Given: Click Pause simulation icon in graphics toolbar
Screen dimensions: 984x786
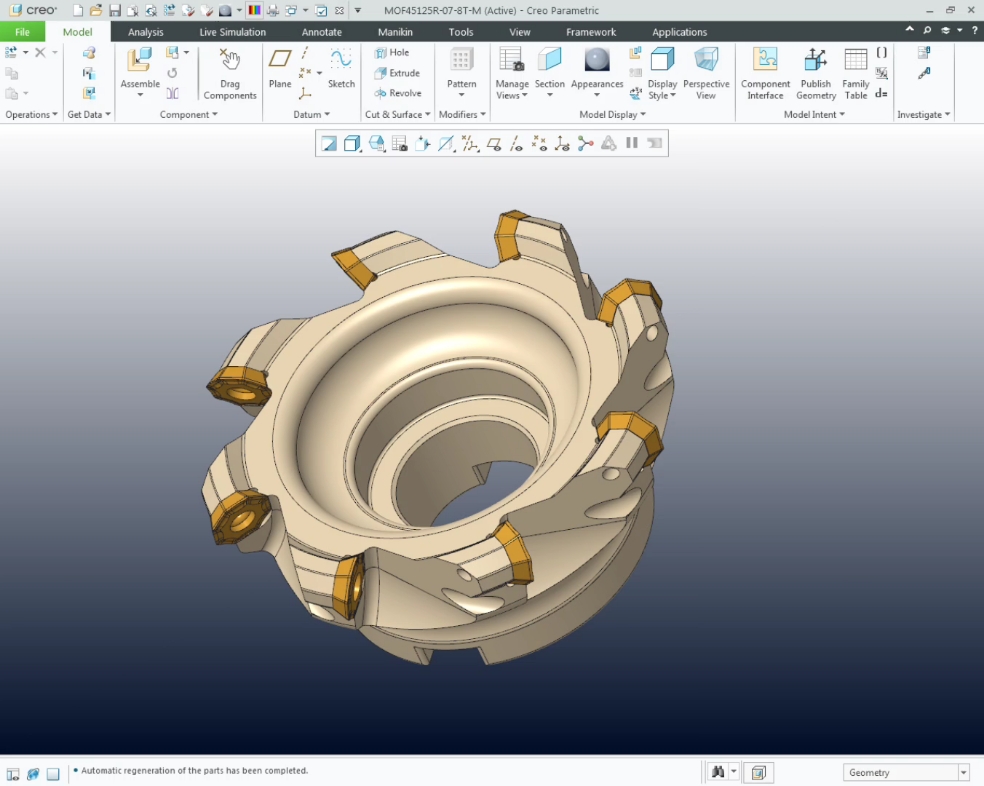Looking at the screenshot, I should point(632,143).
